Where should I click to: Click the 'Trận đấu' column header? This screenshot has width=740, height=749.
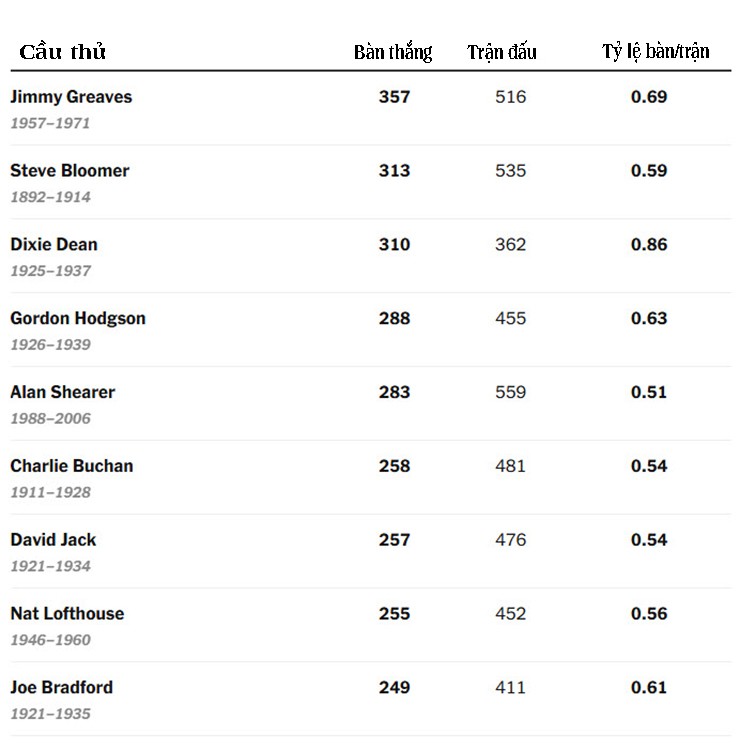[x=502, y=52]
